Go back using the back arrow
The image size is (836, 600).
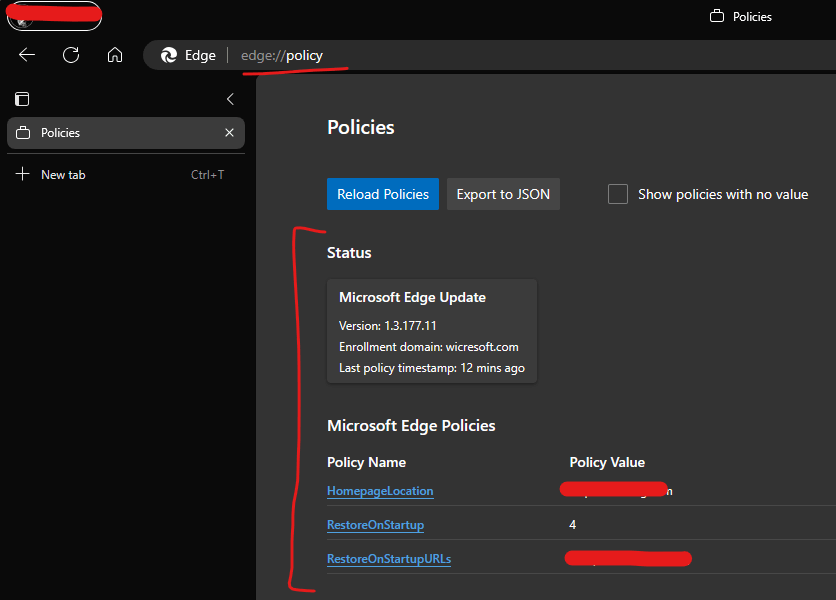pyautogui.click(x=27, y=55)
